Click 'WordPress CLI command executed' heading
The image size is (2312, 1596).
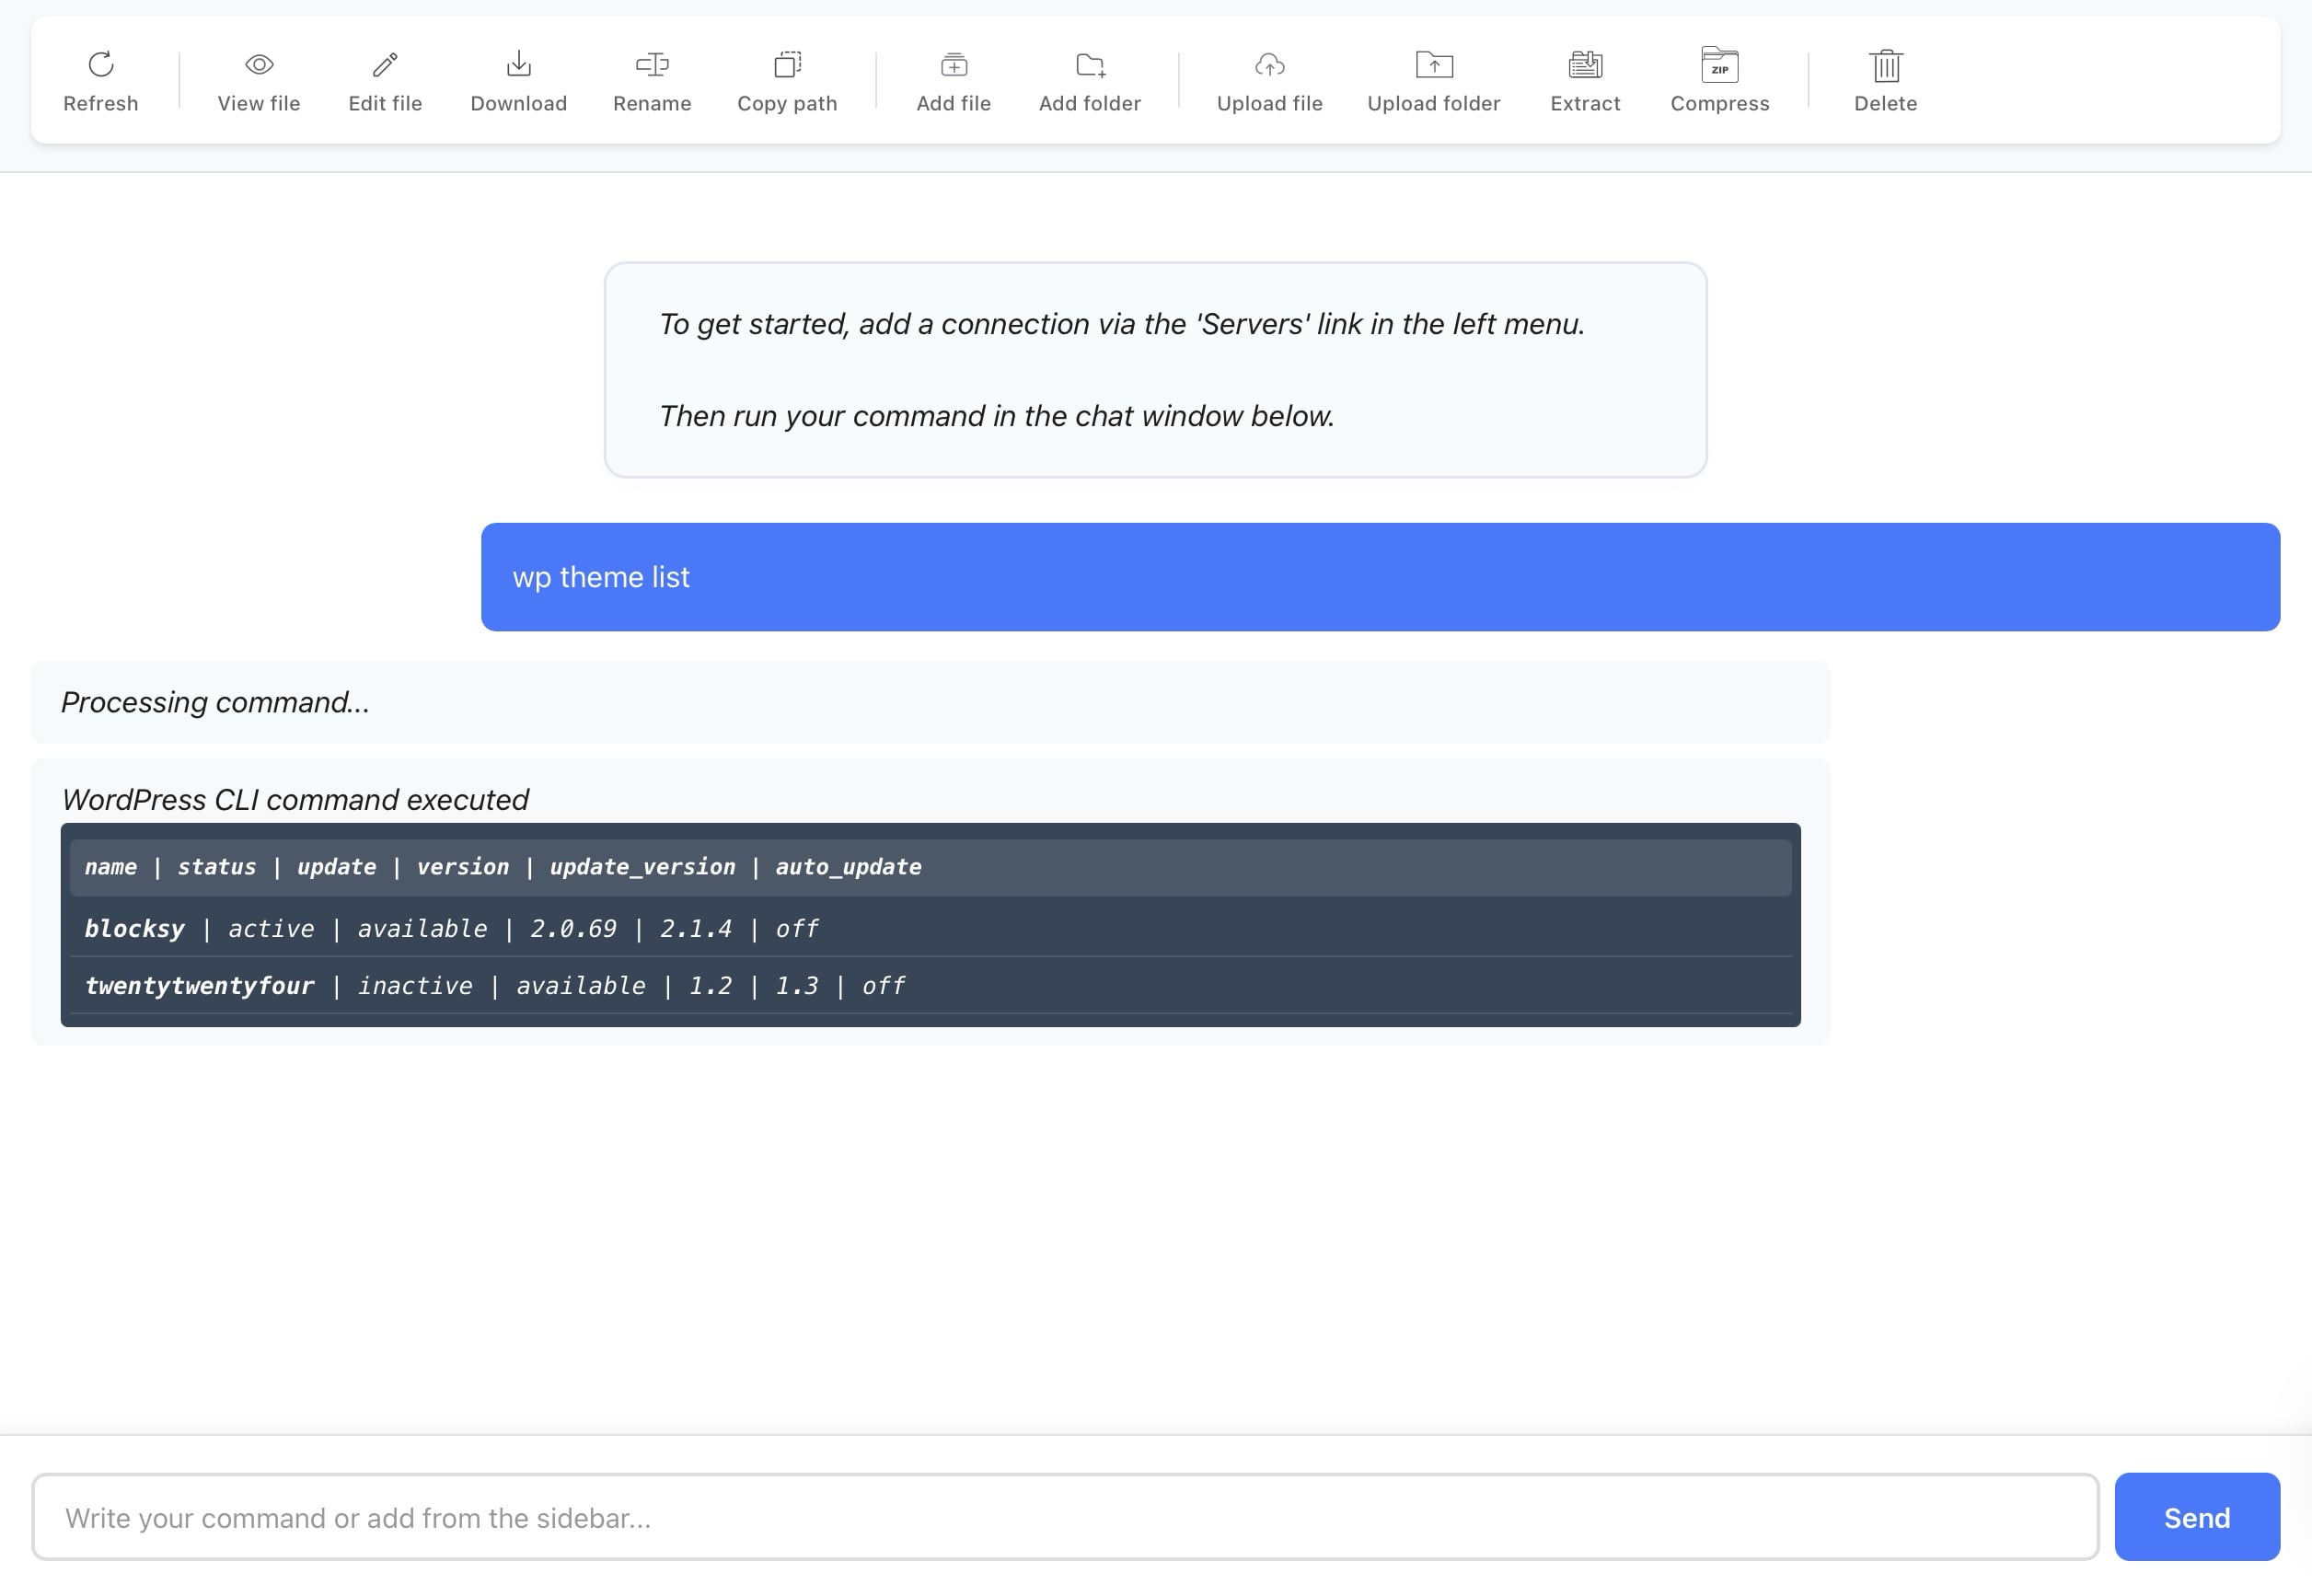[x=295, y=800]
